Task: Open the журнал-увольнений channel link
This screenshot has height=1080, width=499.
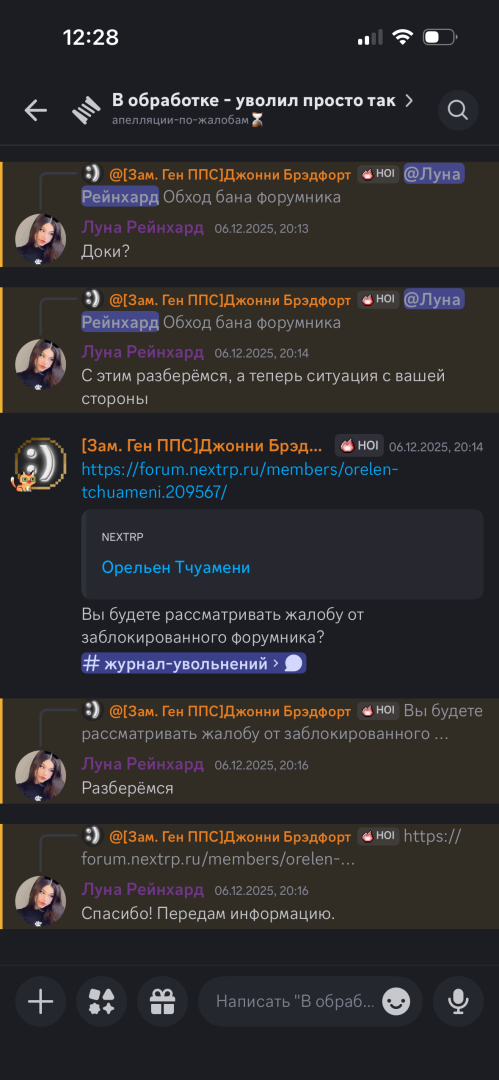Action: 194,664
